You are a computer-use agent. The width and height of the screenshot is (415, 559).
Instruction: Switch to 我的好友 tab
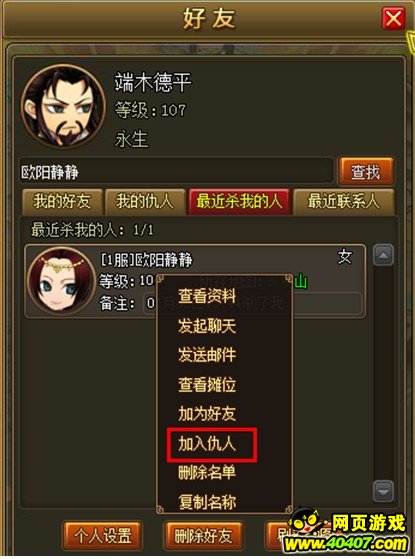coord(62,202)
